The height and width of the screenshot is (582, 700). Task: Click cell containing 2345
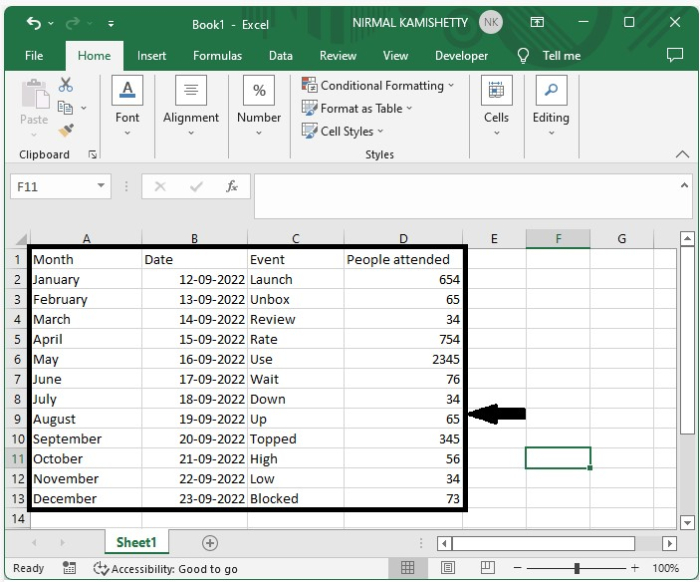[x=403, y=359]
